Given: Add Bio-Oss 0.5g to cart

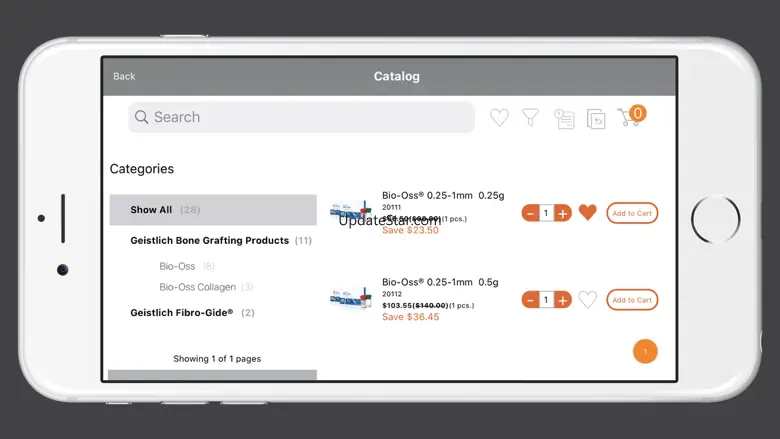Looking at the screenshot, I should tap(632, 300).
